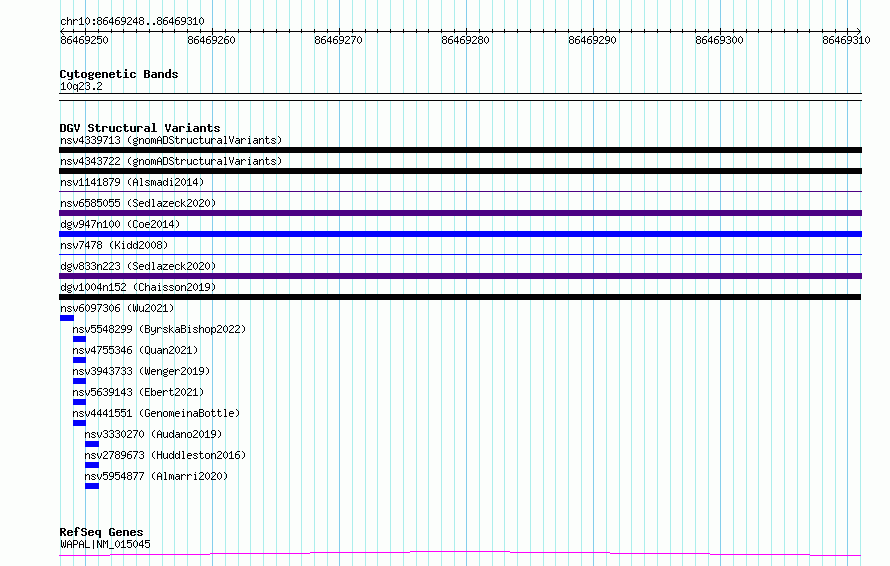Click the thin line under nsv1141879

coord(460,192)
